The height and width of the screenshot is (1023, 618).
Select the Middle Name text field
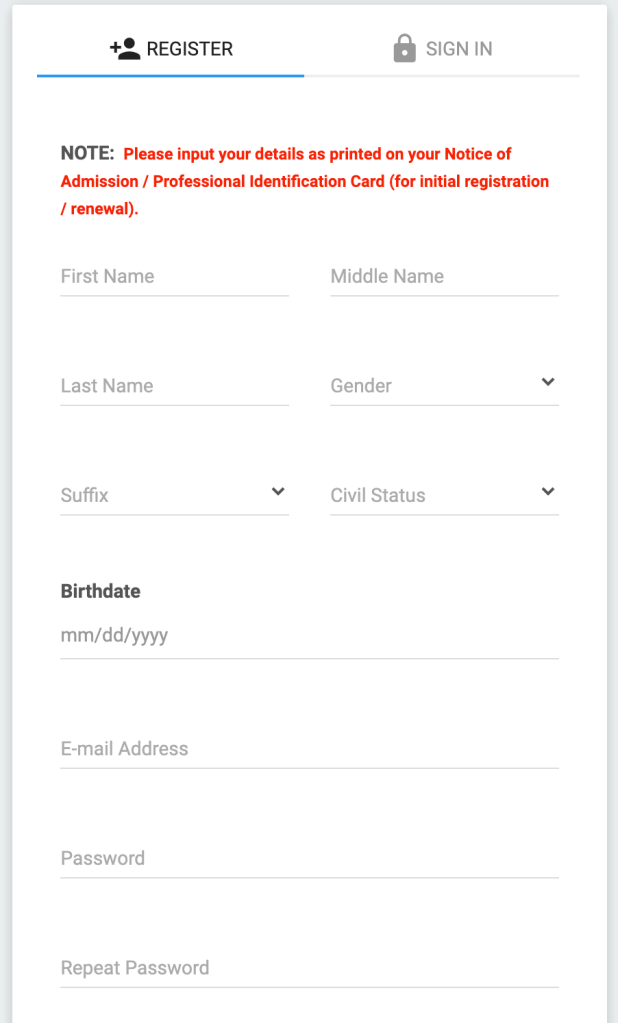(444, 277)
